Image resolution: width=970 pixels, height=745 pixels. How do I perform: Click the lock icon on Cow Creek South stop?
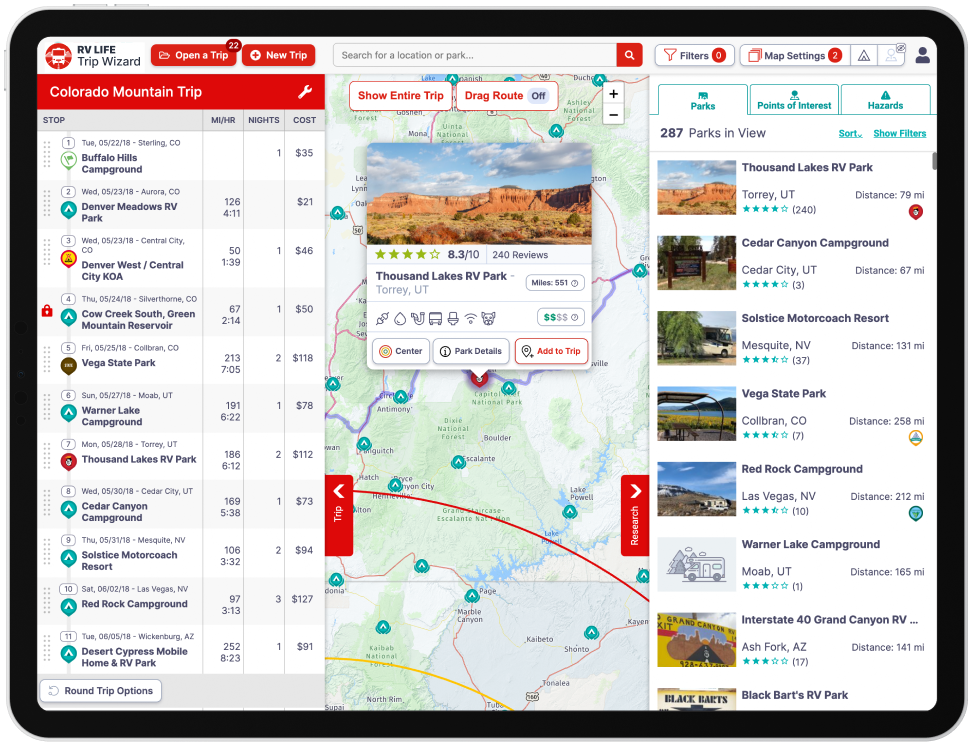coord(46,310)
